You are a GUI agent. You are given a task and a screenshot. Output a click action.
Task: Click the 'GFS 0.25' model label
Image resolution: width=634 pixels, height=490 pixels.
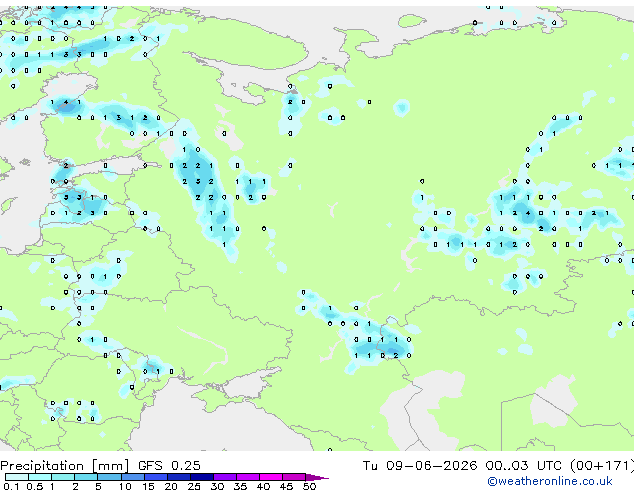coord(169,466)
